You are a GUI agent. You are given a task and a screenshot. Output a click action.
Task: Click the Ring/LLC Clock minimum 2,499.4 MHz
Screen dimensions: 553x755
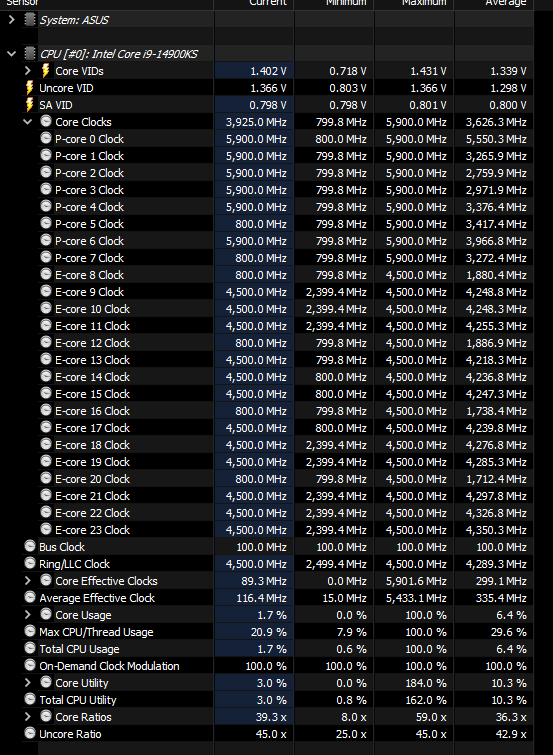(336, 564)
